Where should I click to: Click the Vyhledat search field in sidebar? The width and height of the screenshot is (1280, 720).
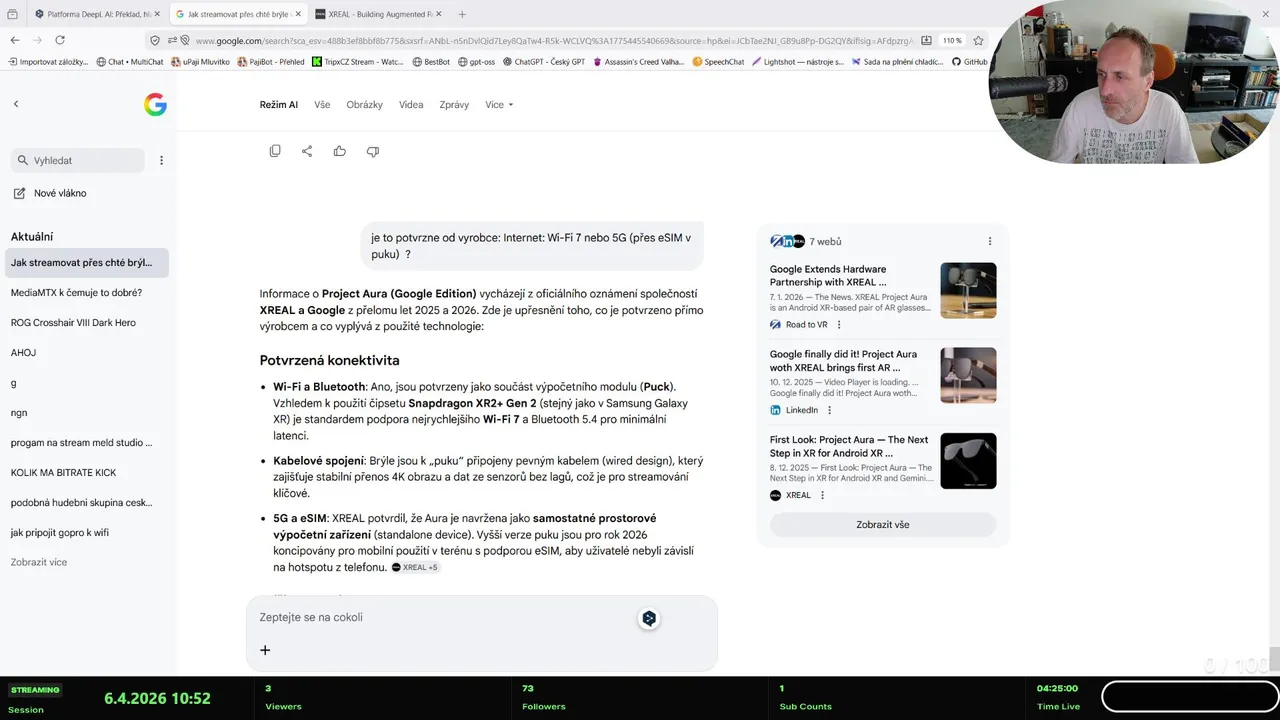pyautogui.click(x=78, y=160)
